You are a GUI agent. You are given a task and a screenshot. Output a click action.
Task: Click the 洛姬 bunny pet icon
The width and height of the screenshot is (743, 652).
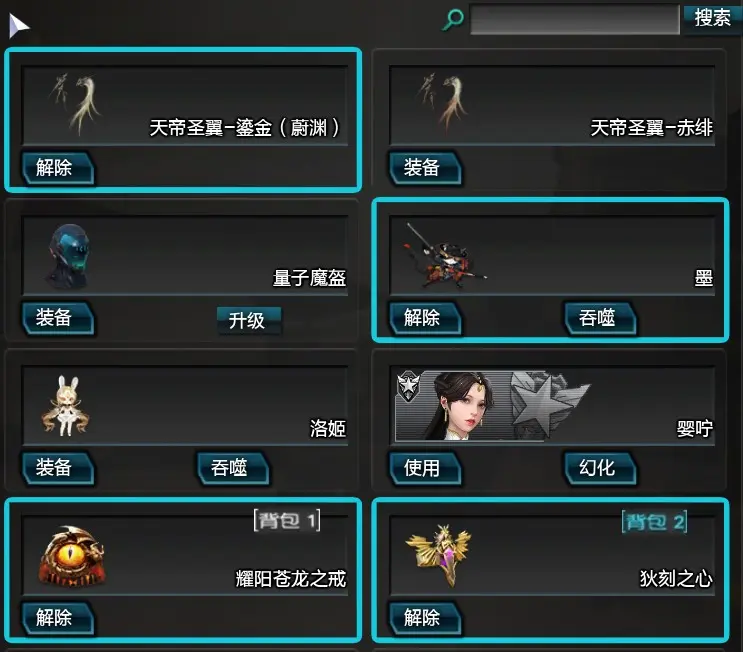(x=66, y=406)
